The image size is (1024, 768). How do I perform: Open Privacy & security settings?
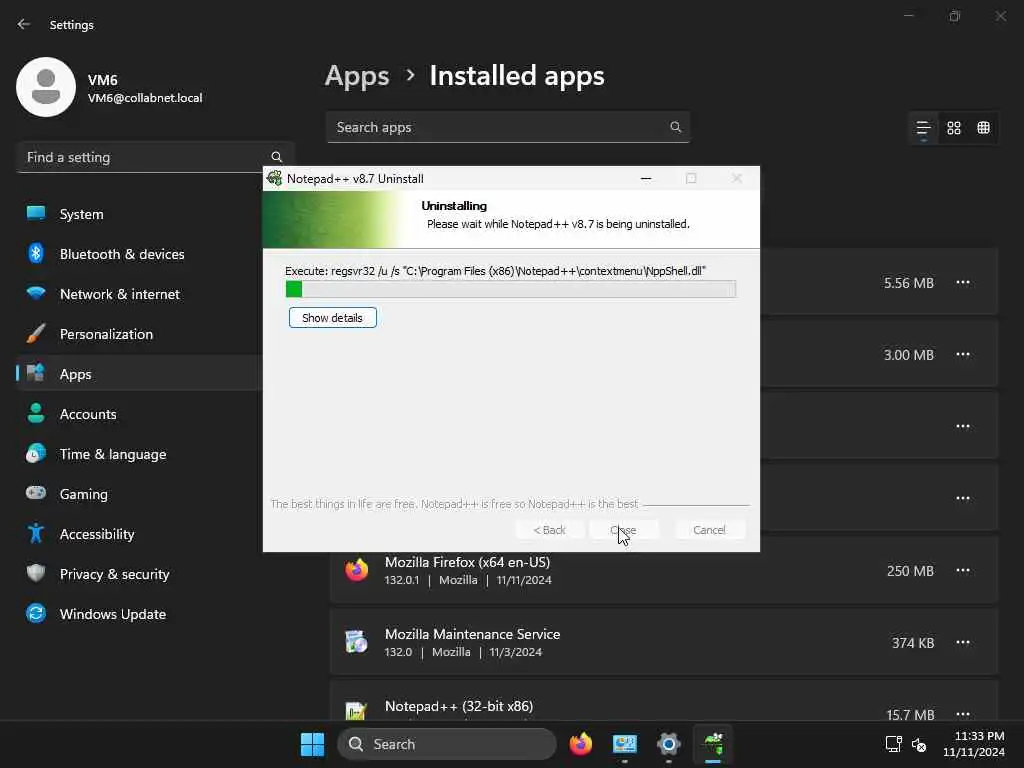[140, 574]
